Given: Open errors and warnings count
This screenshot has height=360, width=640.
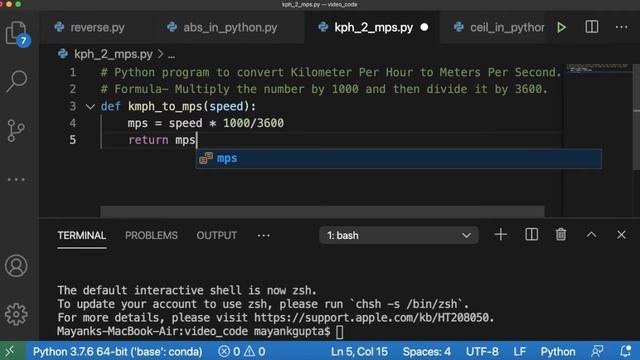Looking at the screenshot, I should coord(242,351).
